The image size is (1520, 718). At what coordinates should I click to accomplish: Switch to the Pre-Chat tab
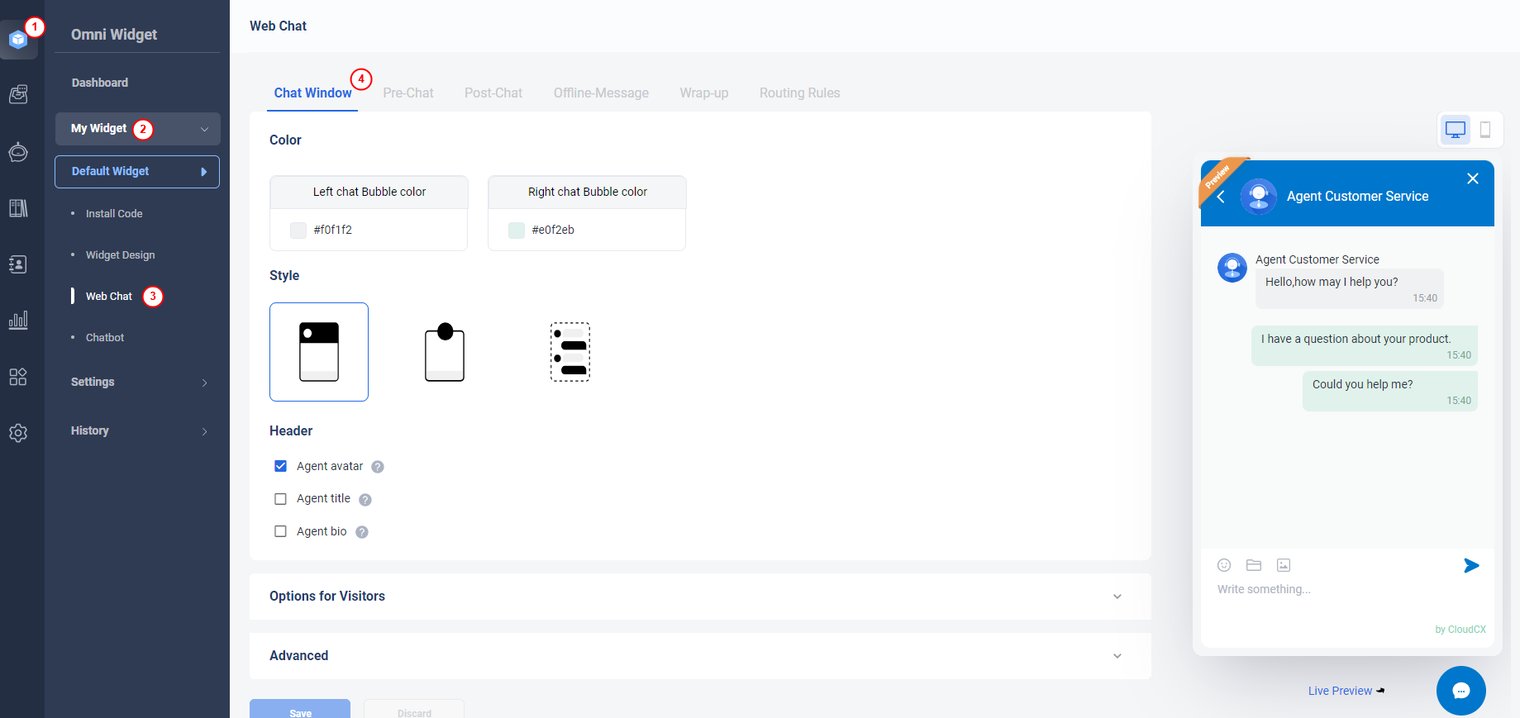pos(408,93)
